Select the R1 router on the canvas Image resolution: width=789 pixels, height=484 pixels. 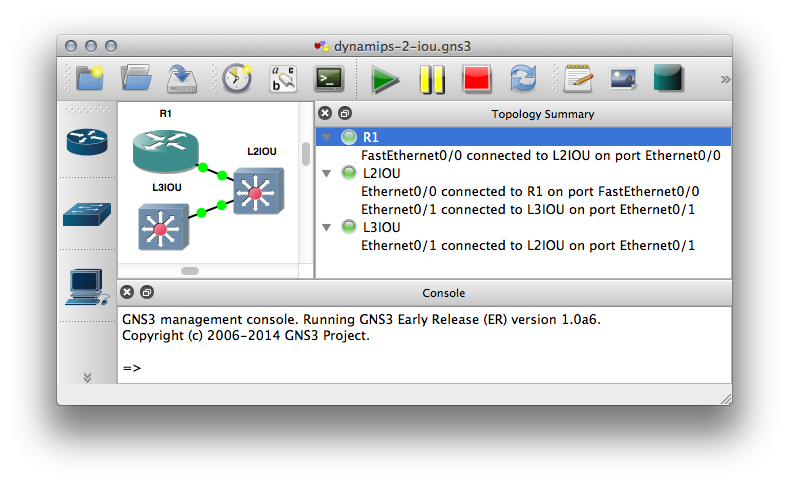pos(166,150)
